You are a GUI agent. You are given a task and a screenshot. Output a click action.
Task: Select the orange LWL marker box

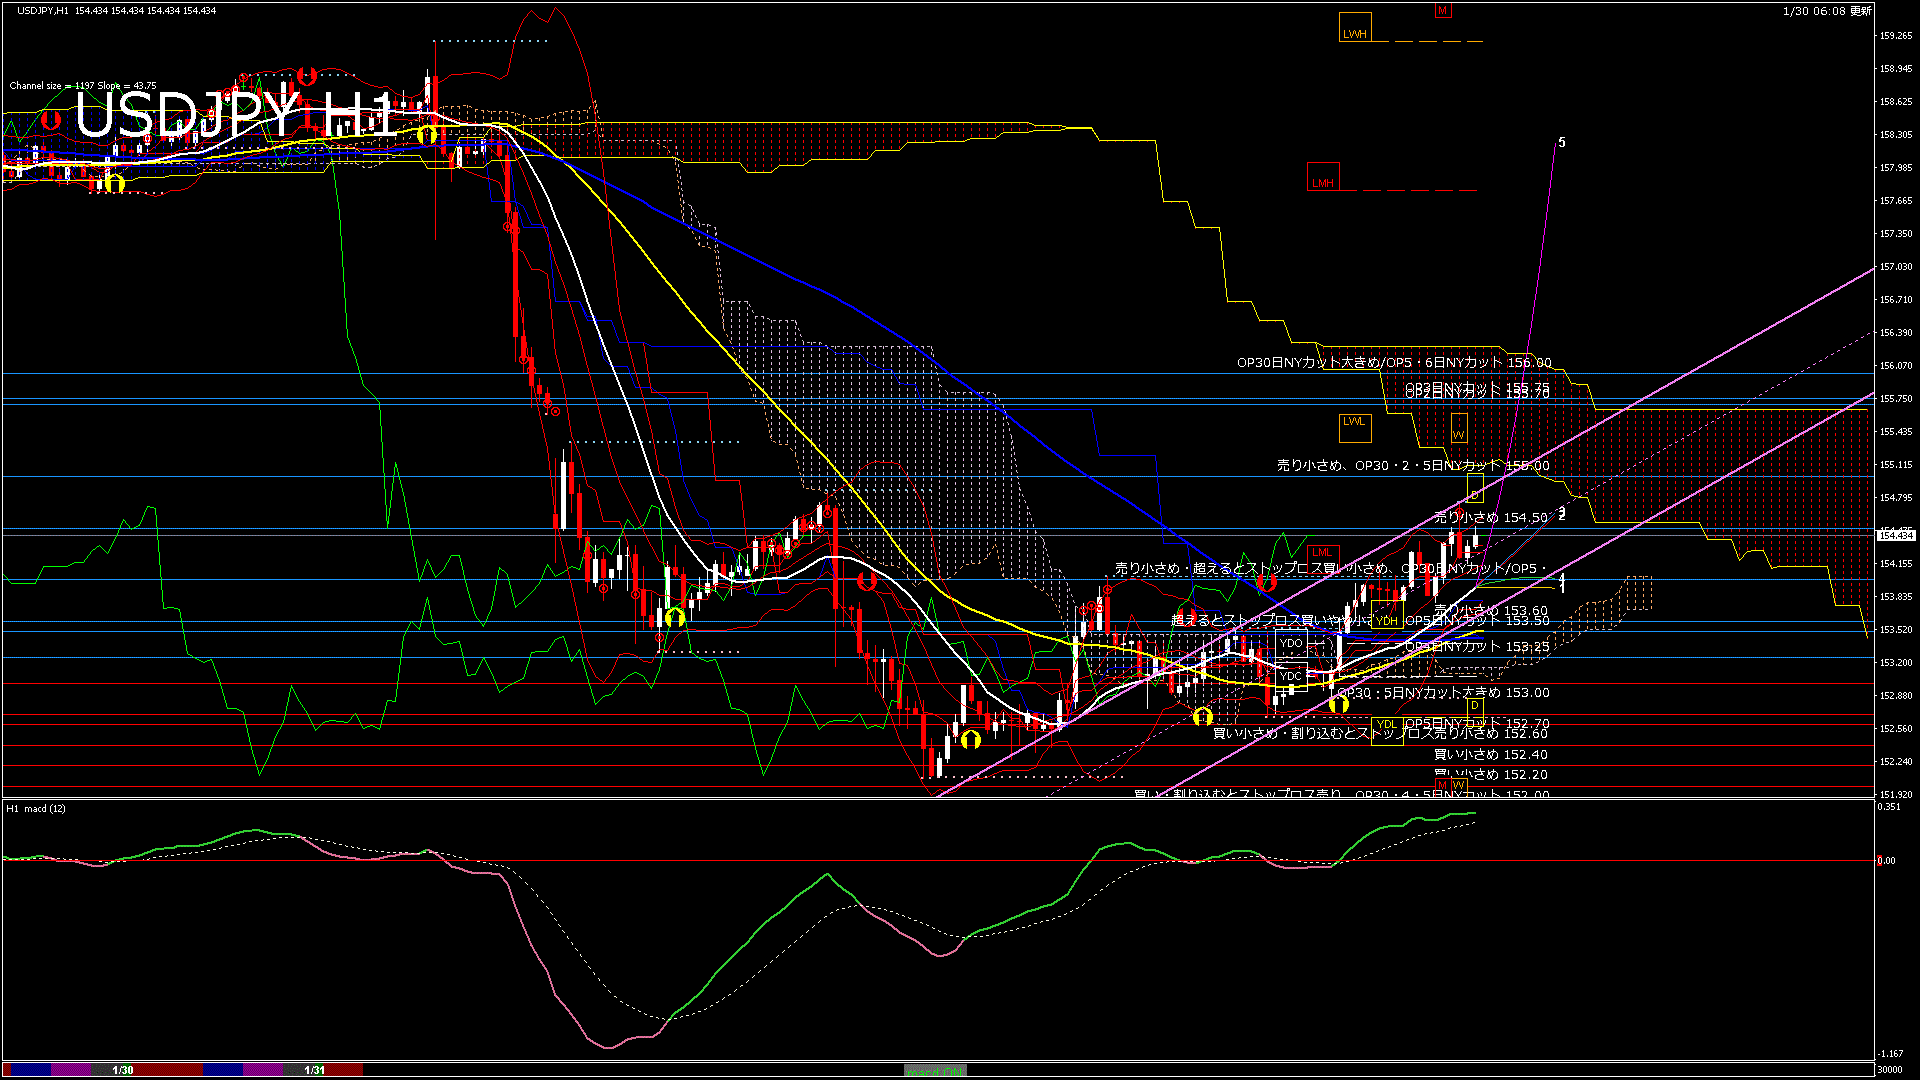(1354, 427)
